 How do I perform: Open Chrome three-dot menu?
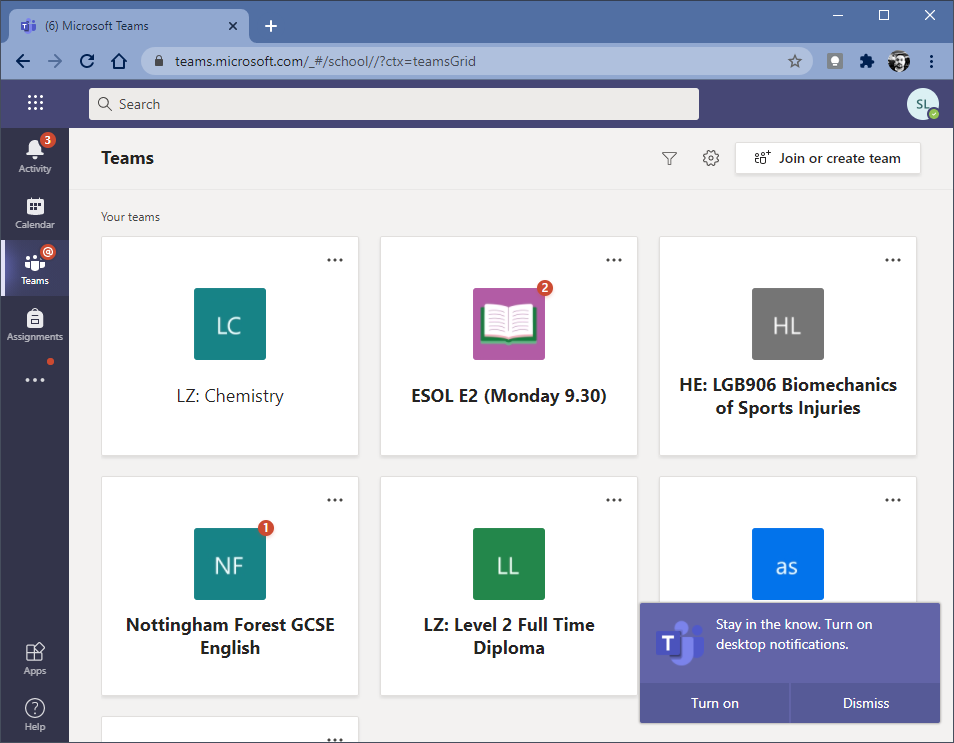click(x=931, y=61)
